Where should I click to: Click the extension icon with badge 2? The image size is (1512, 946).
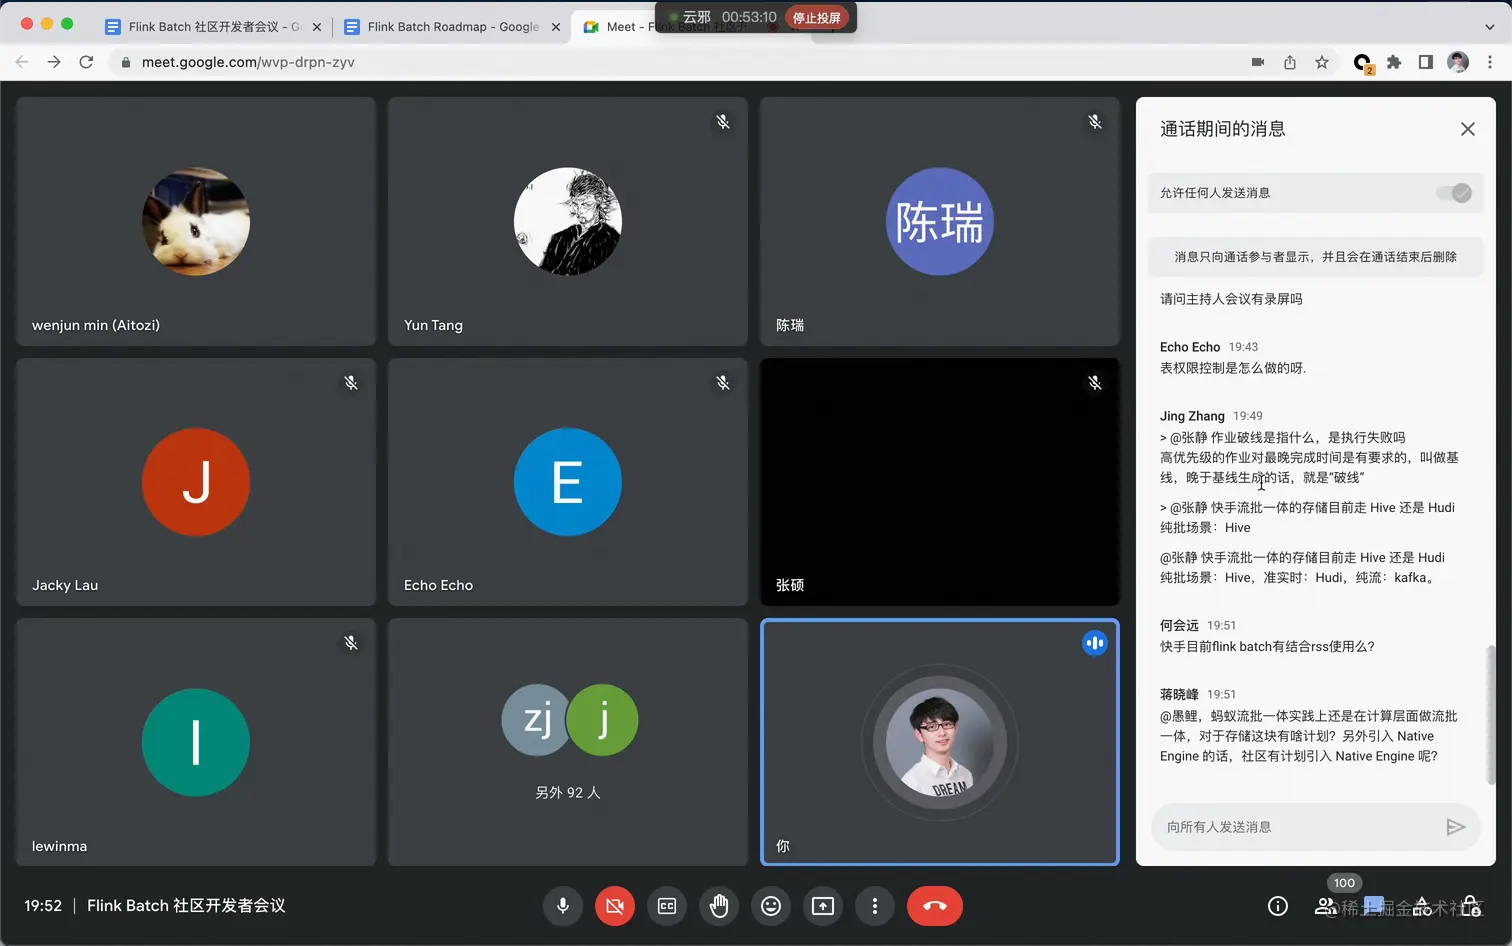click(x=1362, y=63)
